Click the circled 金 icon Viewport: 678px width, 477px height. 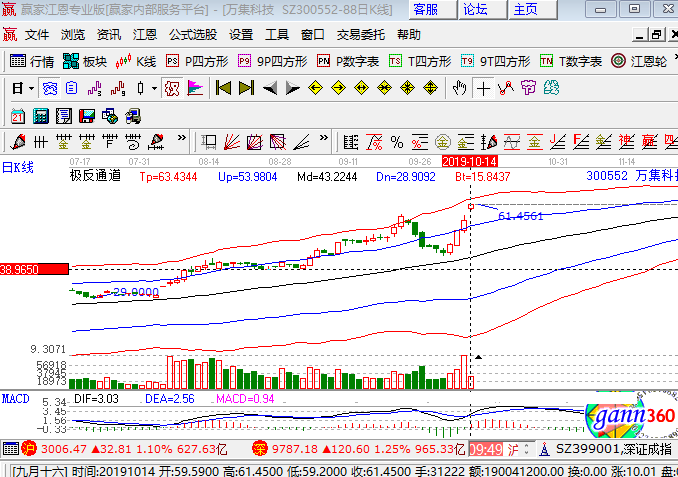click(x=442, y=142)
